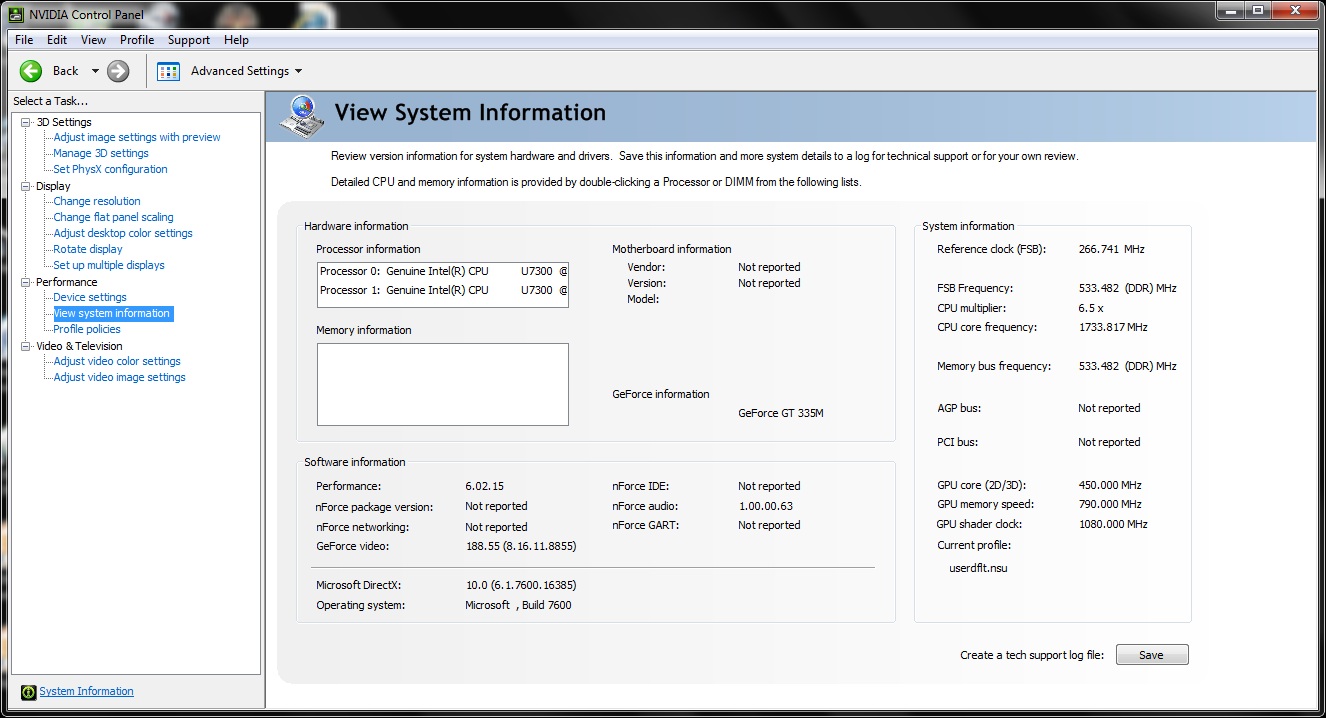The height and width of the screenshot is (718, 1326).
Task: Open the Edit menu
Action: pyautogui.click(x=57, y=40)
